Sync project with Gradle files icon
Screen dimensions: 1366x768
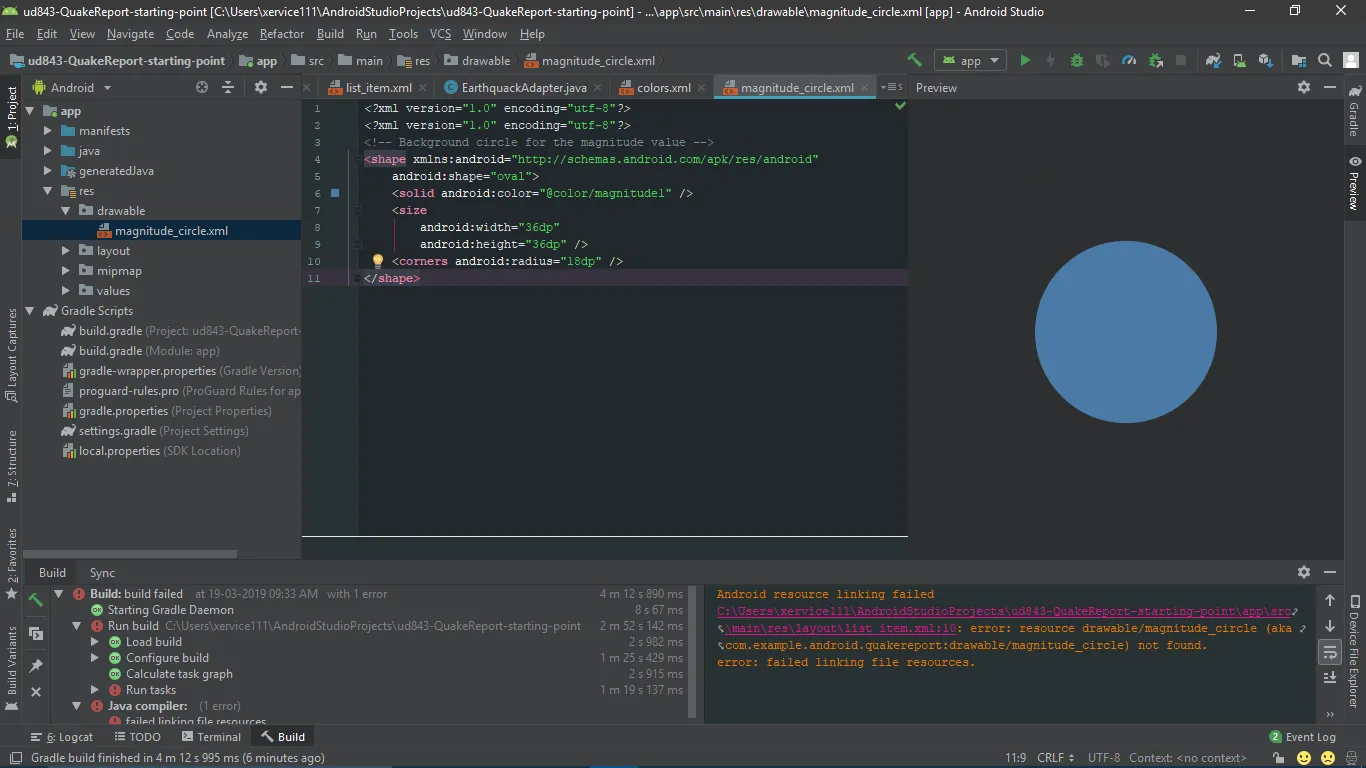pos(1213,61)
